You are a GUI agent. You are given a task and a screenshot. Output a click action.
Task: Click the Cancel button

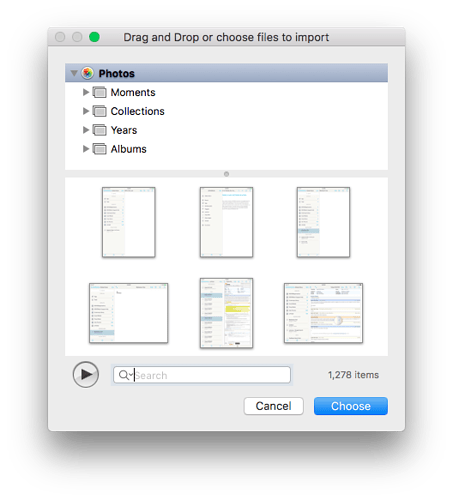[273, 406]
